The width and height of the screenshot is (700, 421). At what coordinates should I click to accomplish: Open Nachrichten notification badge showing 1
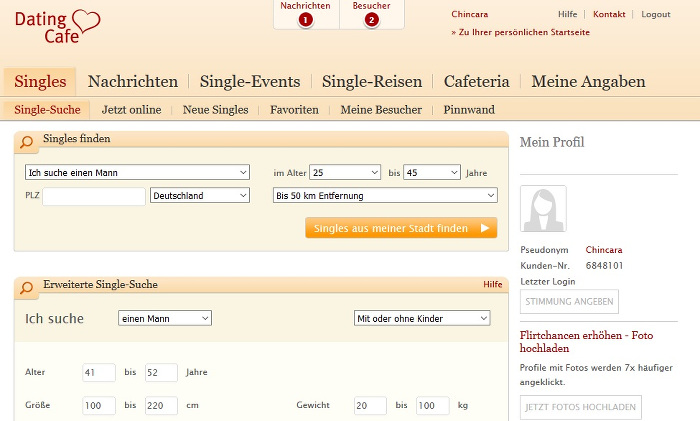305,20
